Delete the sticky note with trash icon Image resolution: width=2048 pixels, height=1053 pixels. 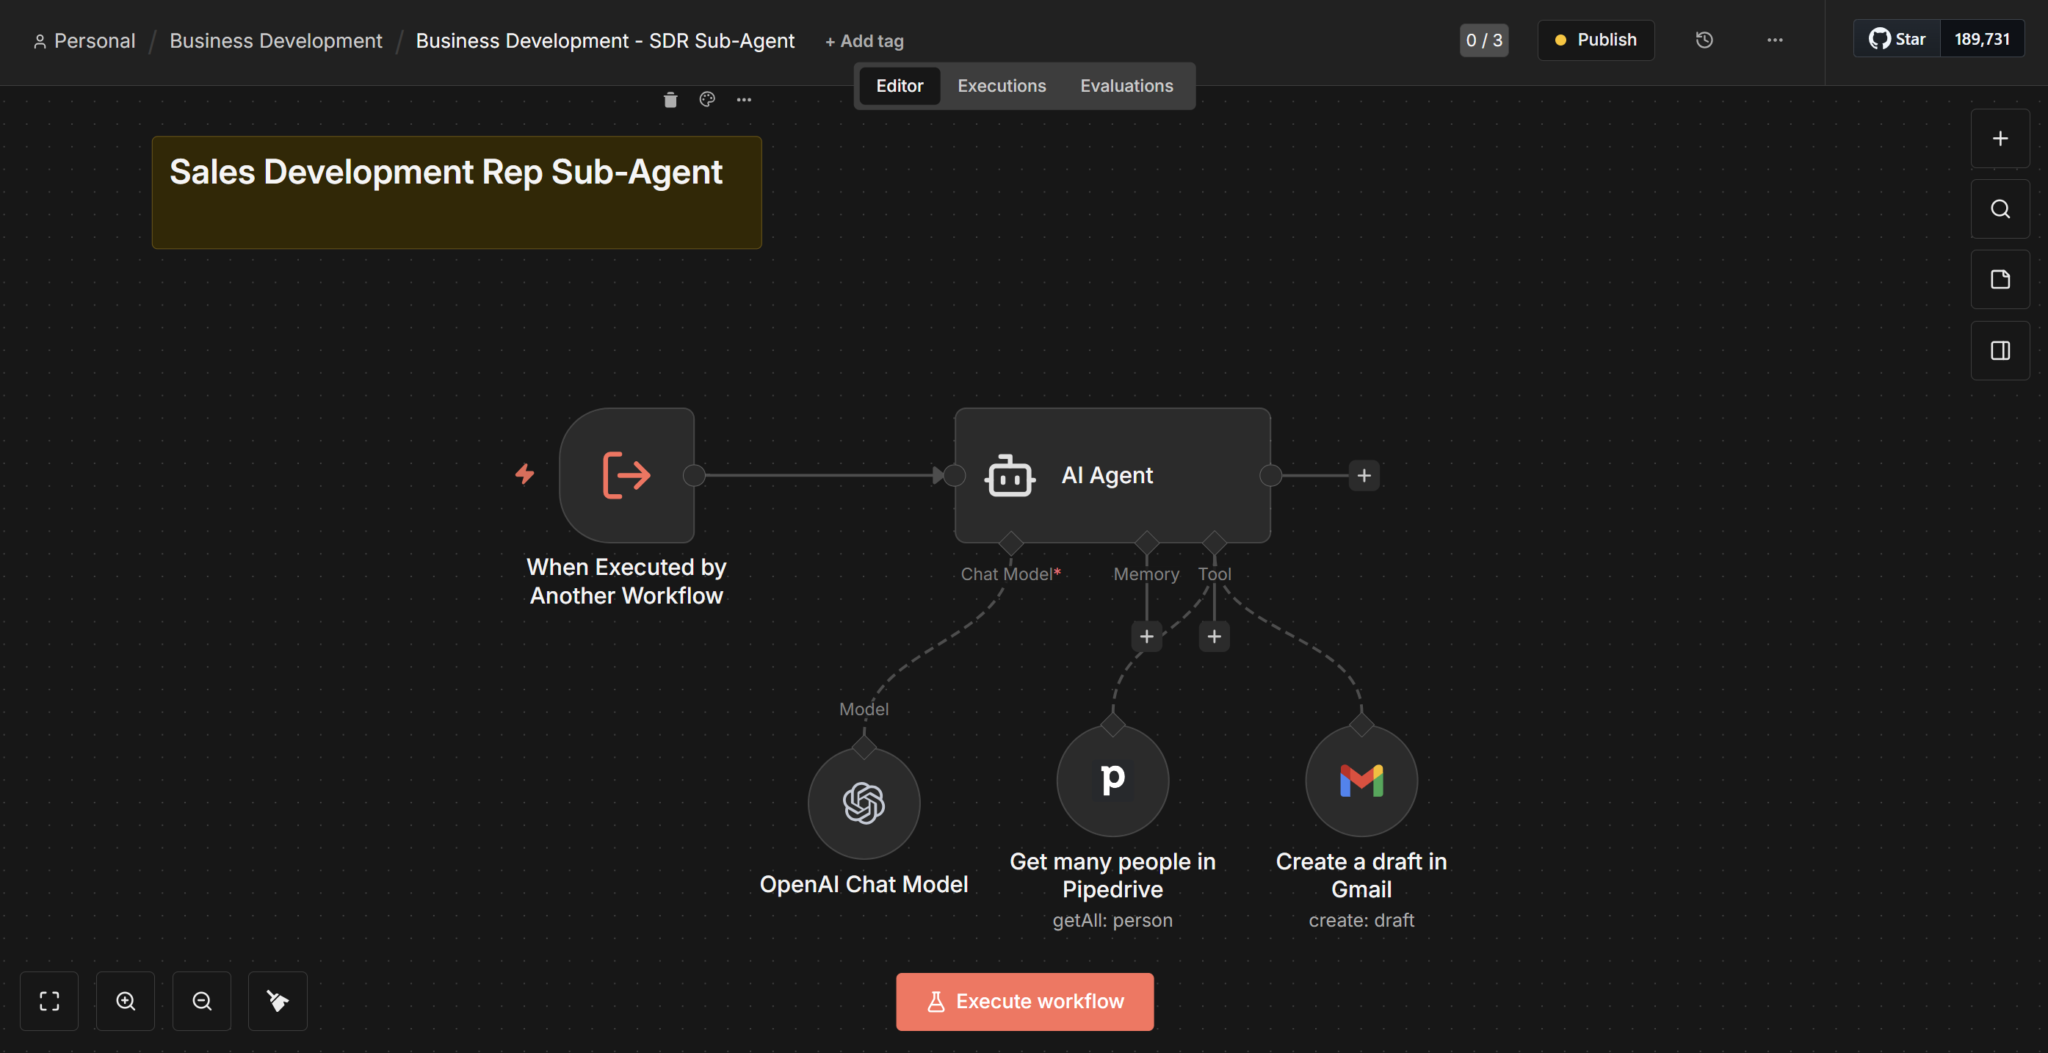click(670, 99)
